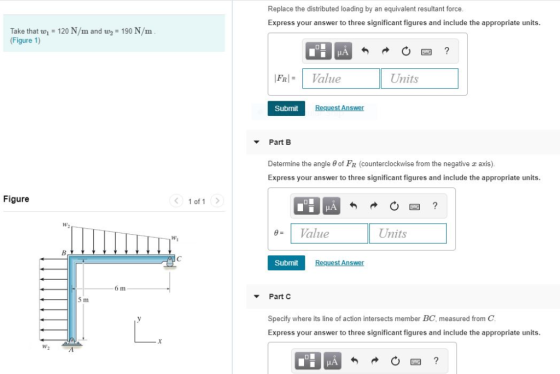Click the µÅ symbols button in Part B
Screen dimensions: 560x374
pyautogui.click(x=331, y=206)
